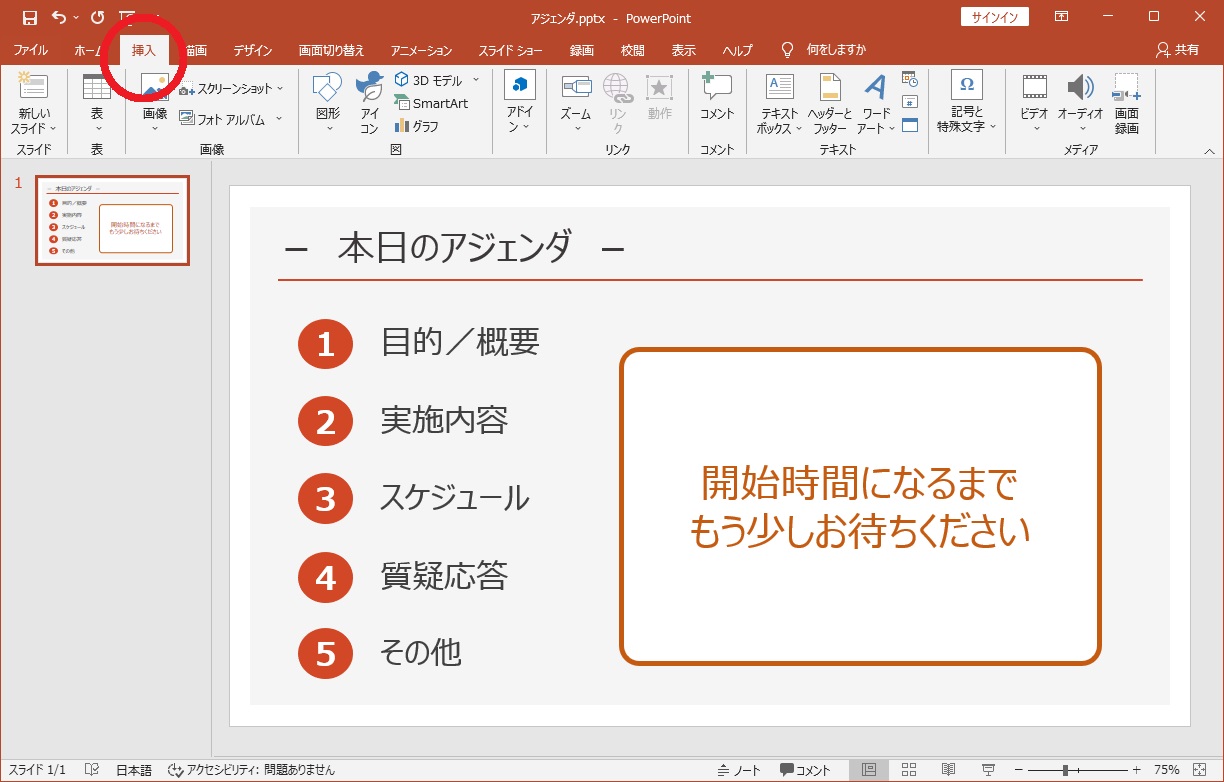Viewport: 1224px width, 782px height.
Task: Click the Save icon in the title bar
Action: point(30,18)
